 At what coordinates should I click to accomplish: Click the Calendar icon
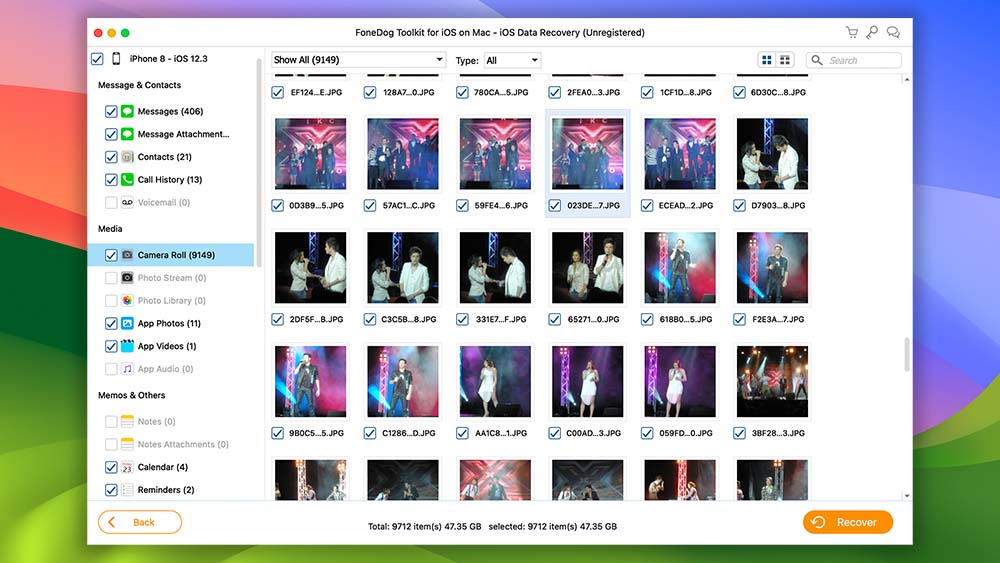(x=127, y=467)
